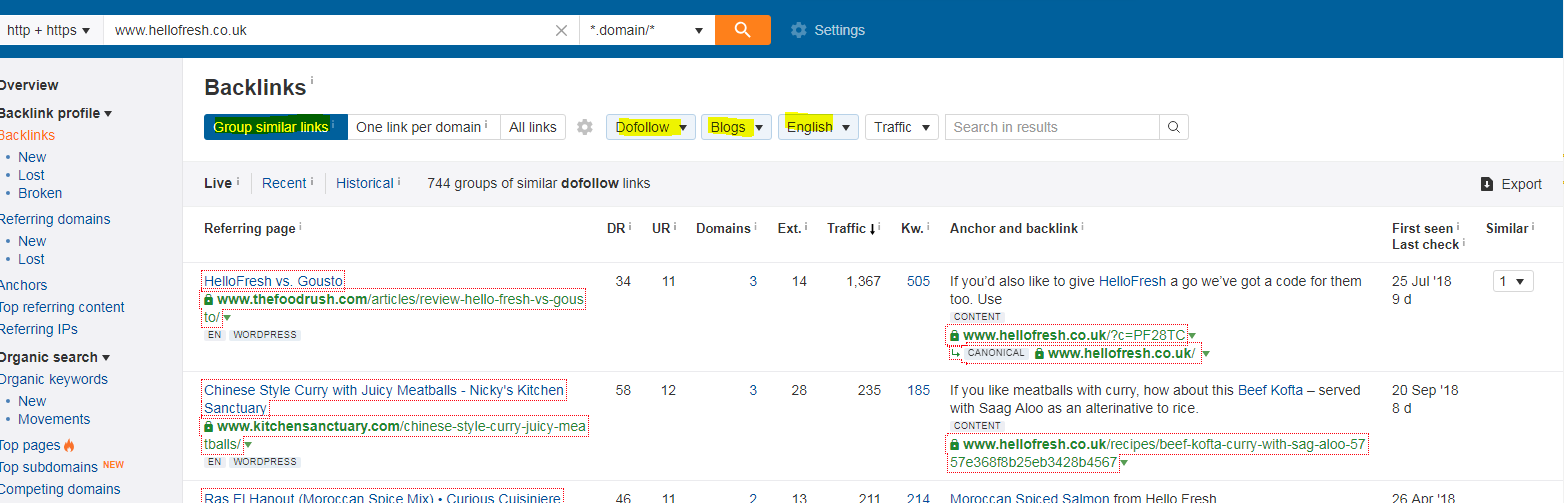Viewport: 1564px width, 503px height.
Task: Click info icon next to UR column
Action: [675, 227]
